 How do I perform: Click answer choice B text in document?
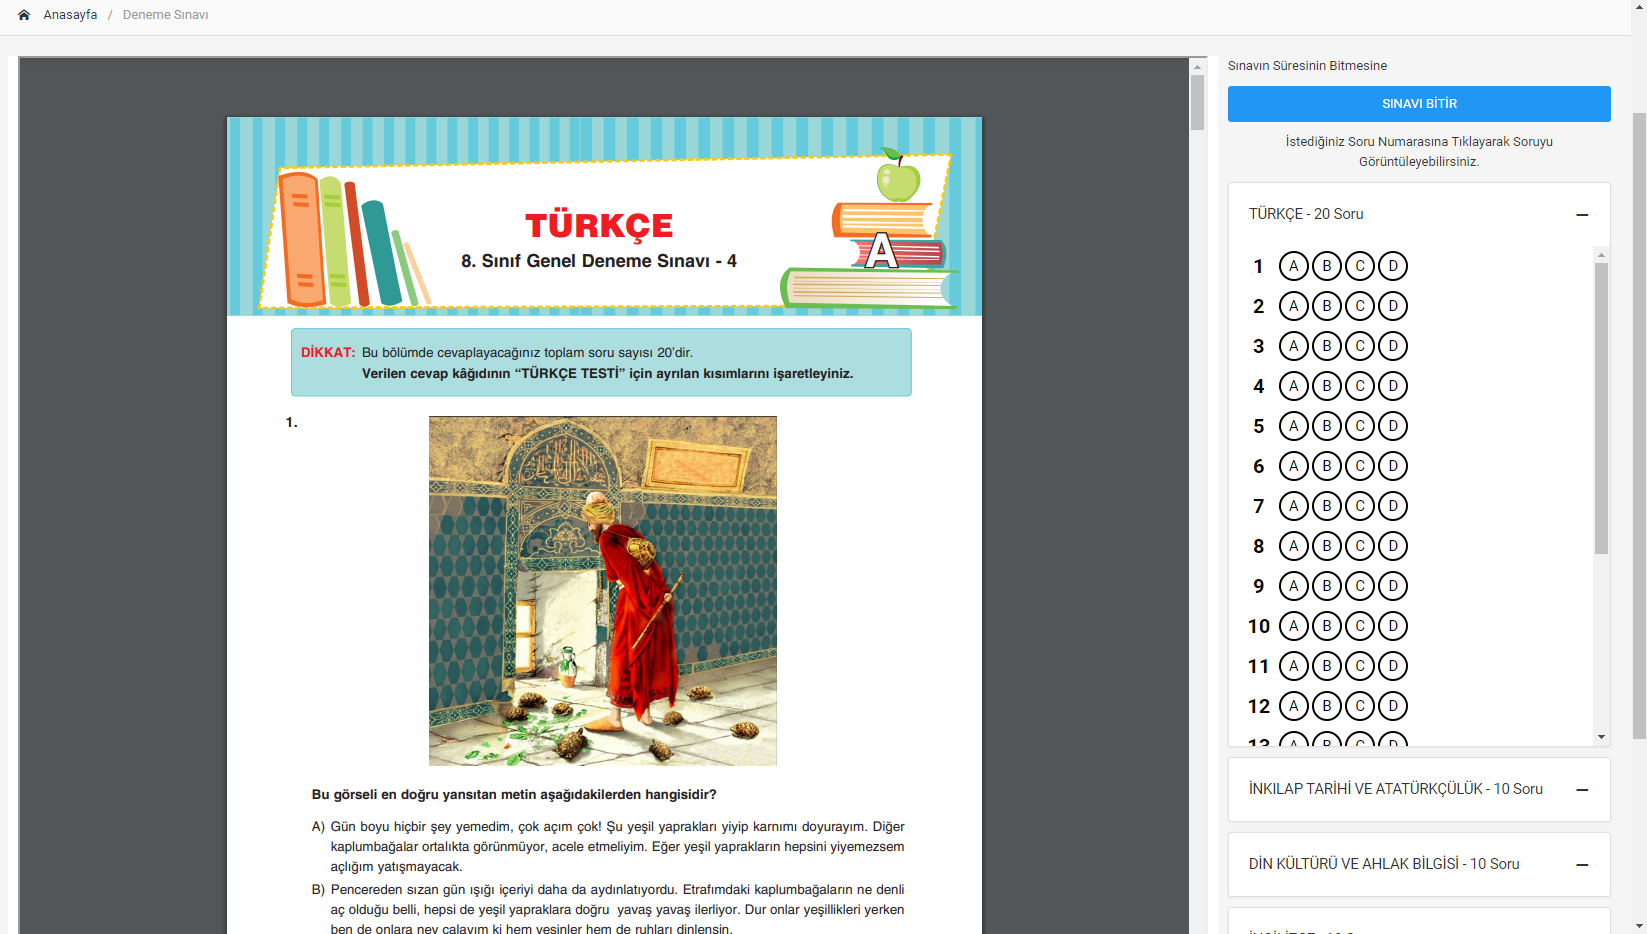click(x=608, y=909)
